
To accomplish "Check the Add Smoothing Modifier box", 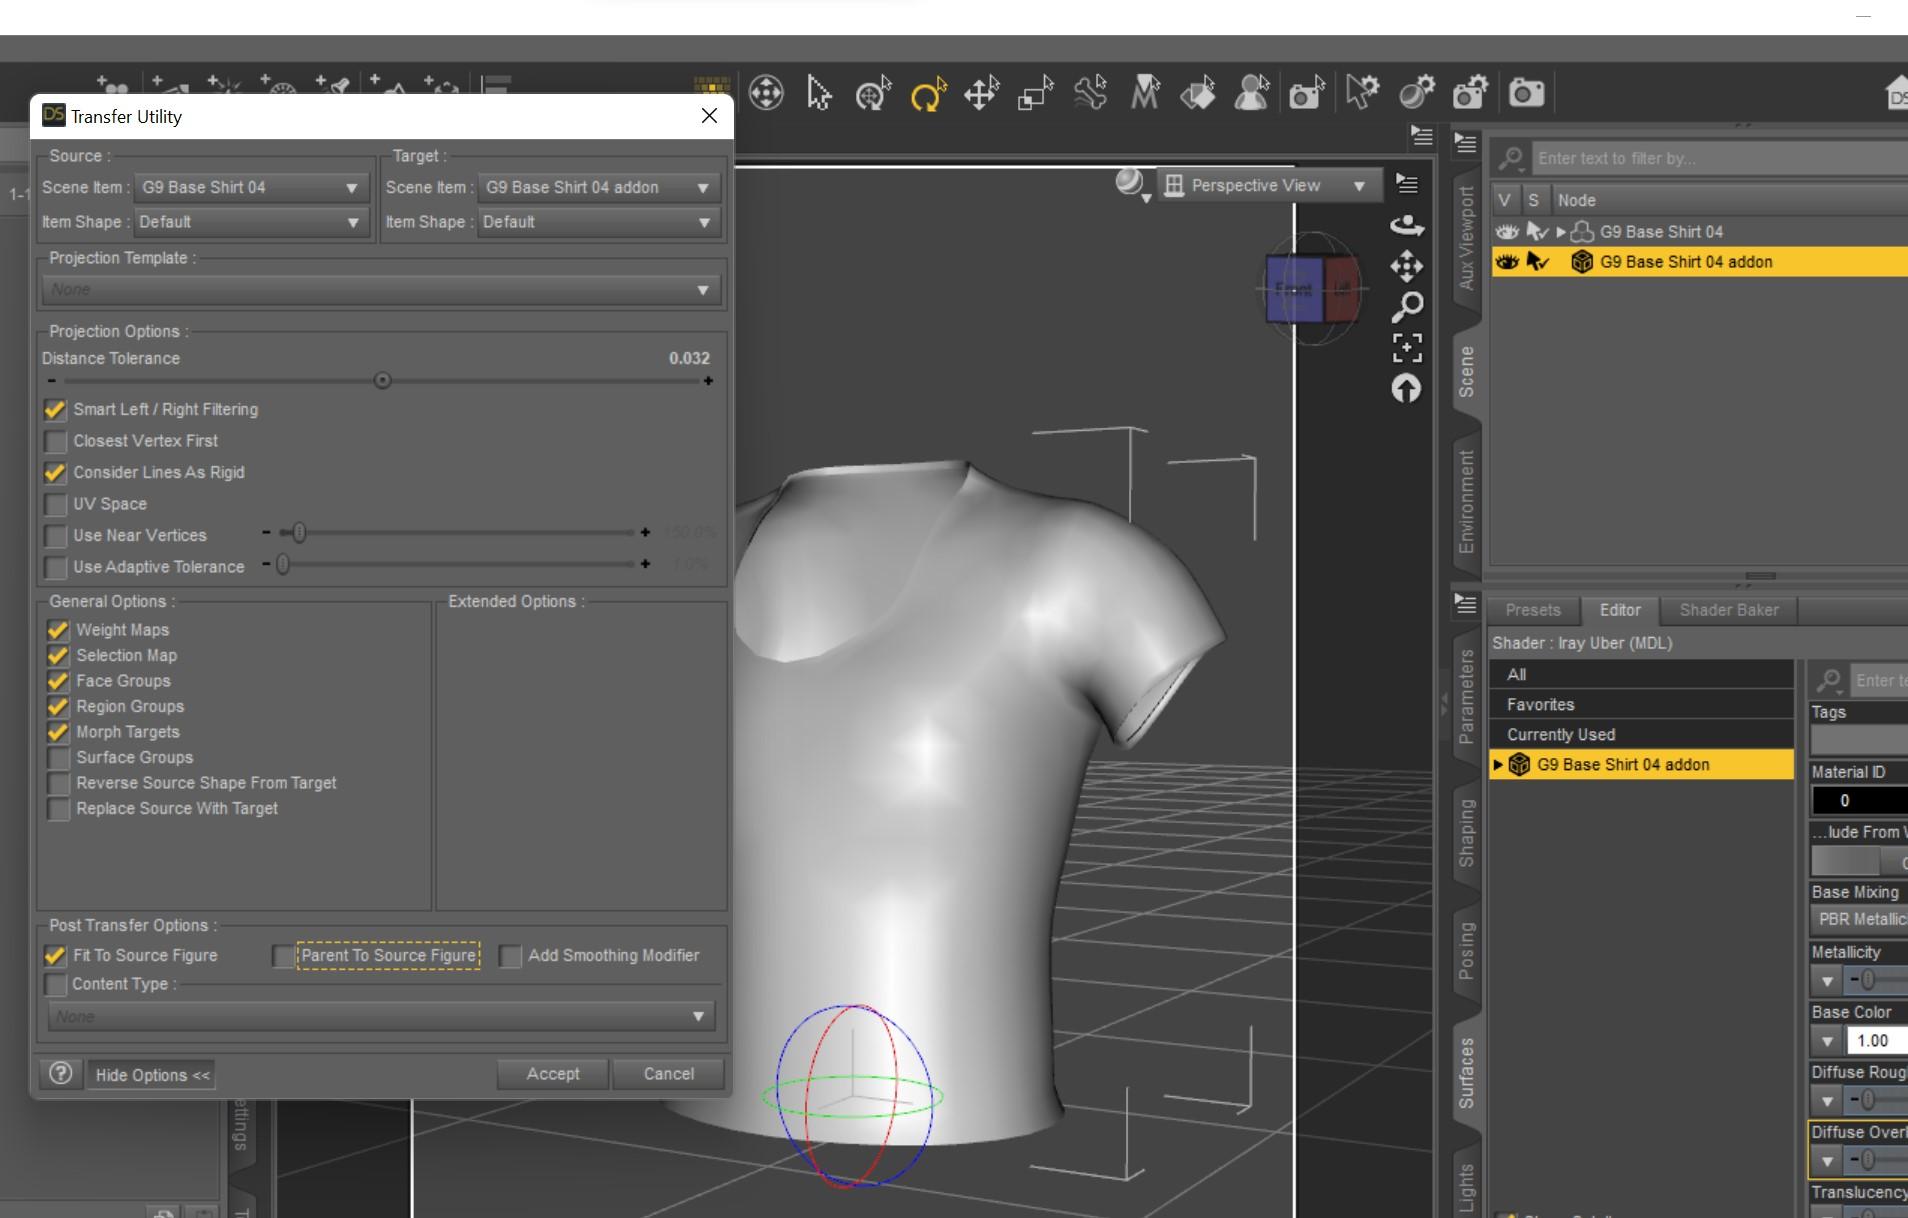I will click(x=511, y=956).
